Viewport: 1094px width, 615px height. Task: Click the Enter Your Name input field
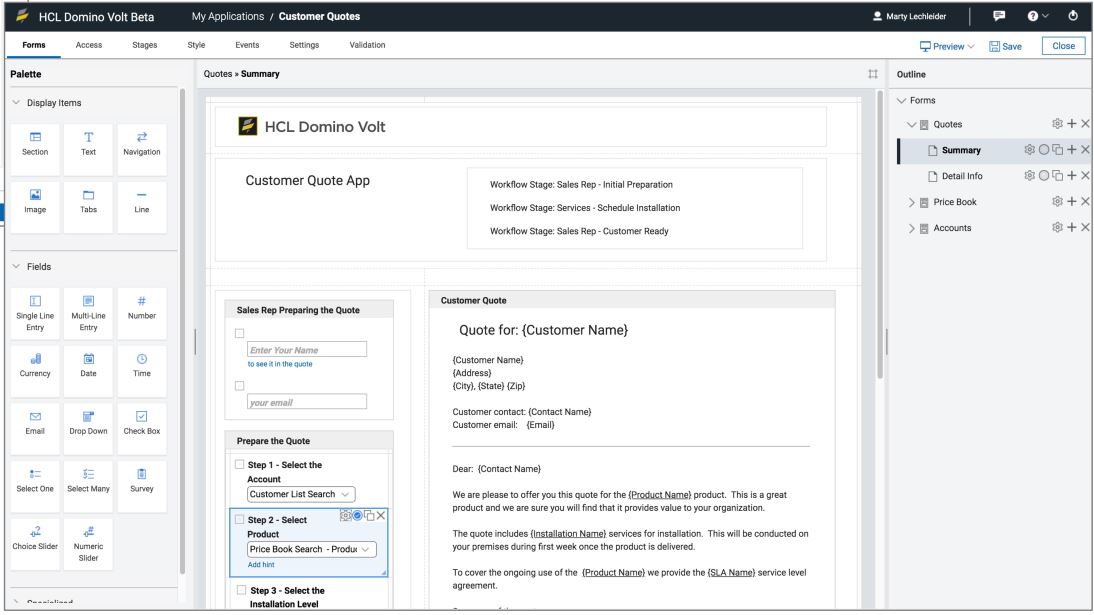click(x=306, y=349)
